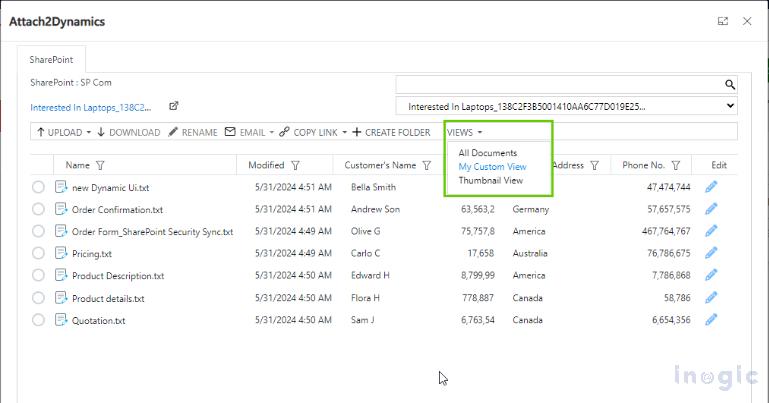Select Thumbnail View in the Views menu
This screenshot has height=403, width=769.
click(490, 181)
